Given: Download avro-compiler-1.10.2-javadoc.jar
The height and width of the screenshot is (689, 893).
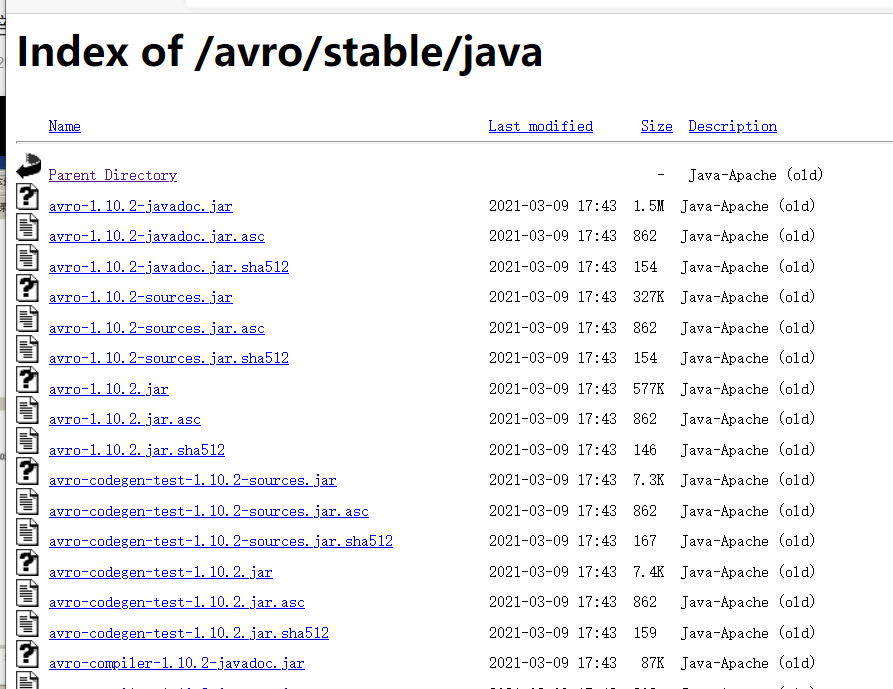Looking at the screenshot, I should (x=177, y=663).
